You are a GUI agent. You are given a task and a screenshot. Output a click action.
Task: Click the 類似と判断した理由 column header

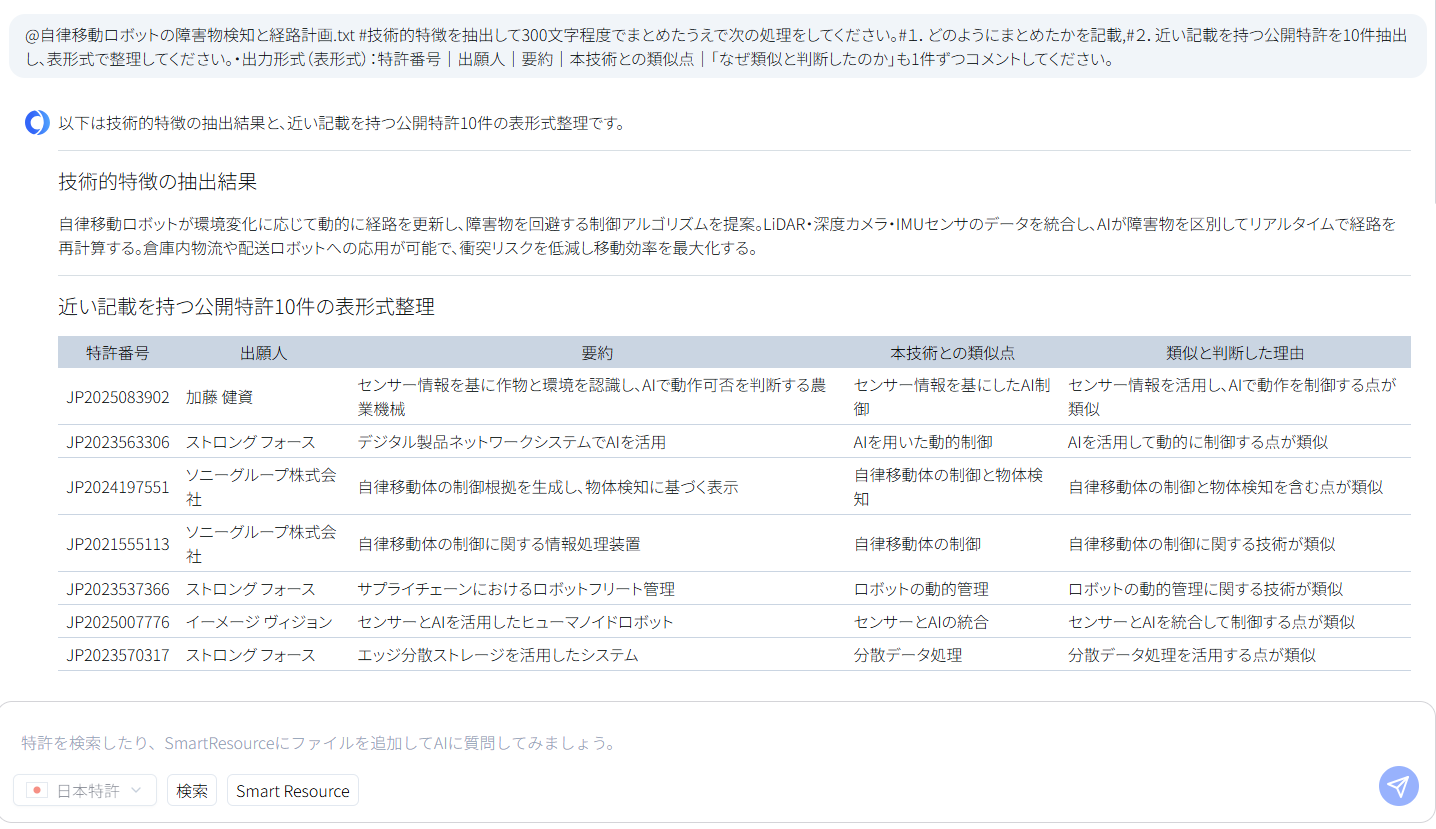[1234, 353]
